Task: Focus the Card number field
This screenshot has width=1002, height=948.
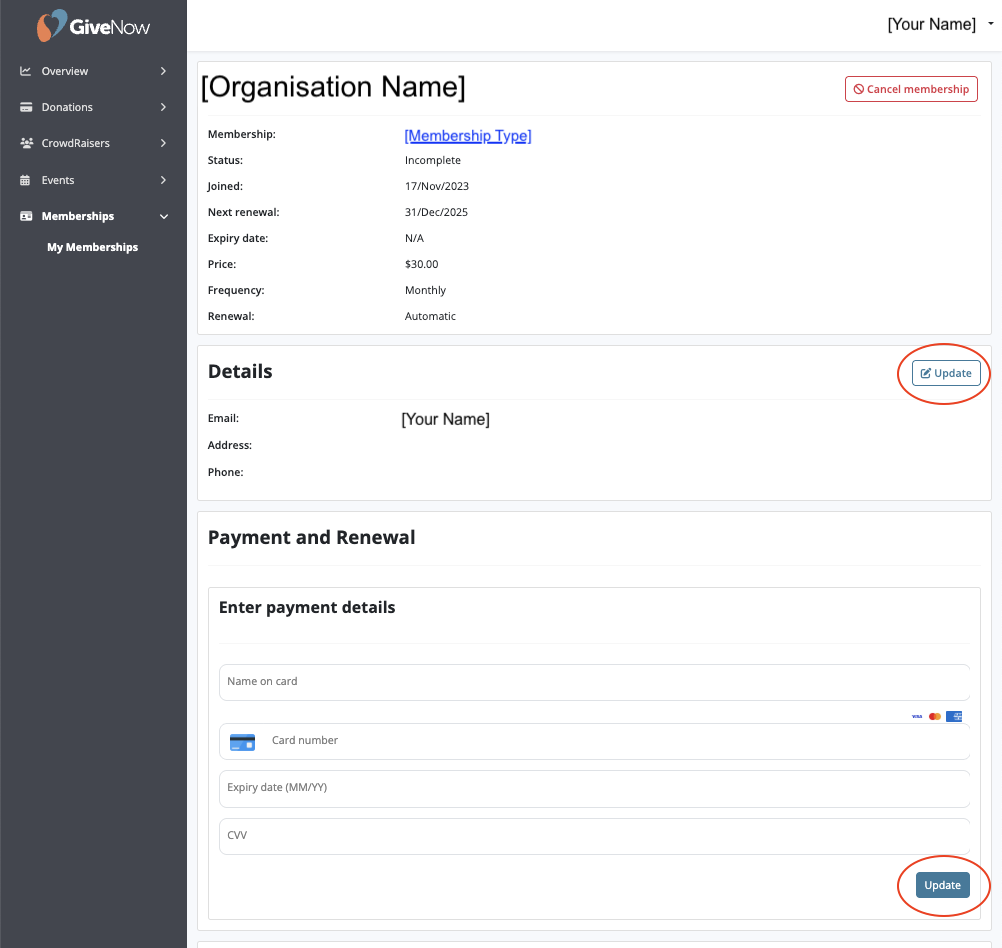Action: point(594,742)
